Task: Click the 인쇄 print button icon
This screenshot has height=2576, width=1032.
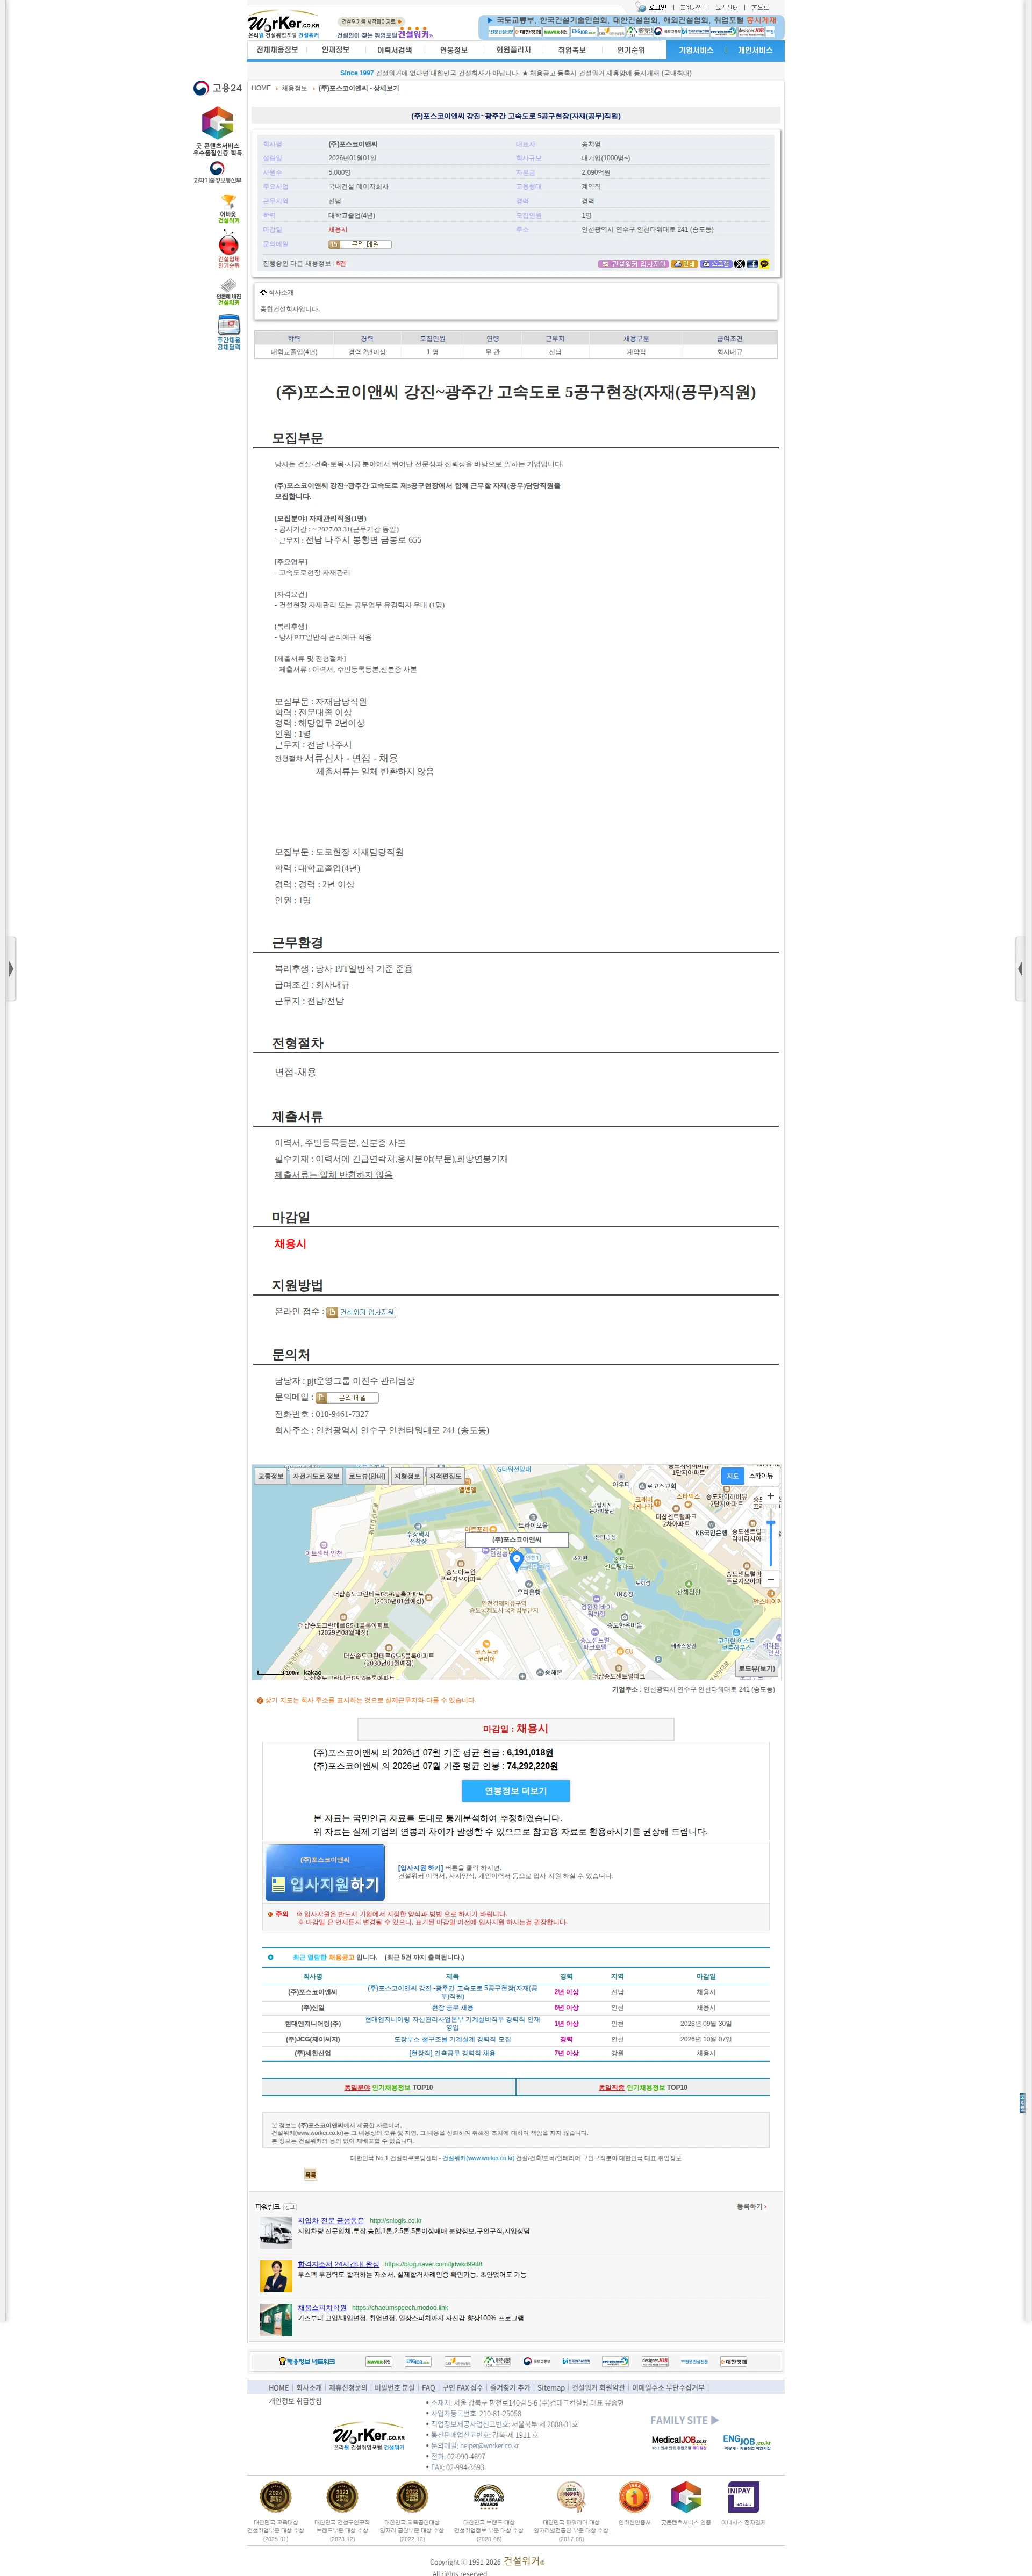Action: click(684, 264)
